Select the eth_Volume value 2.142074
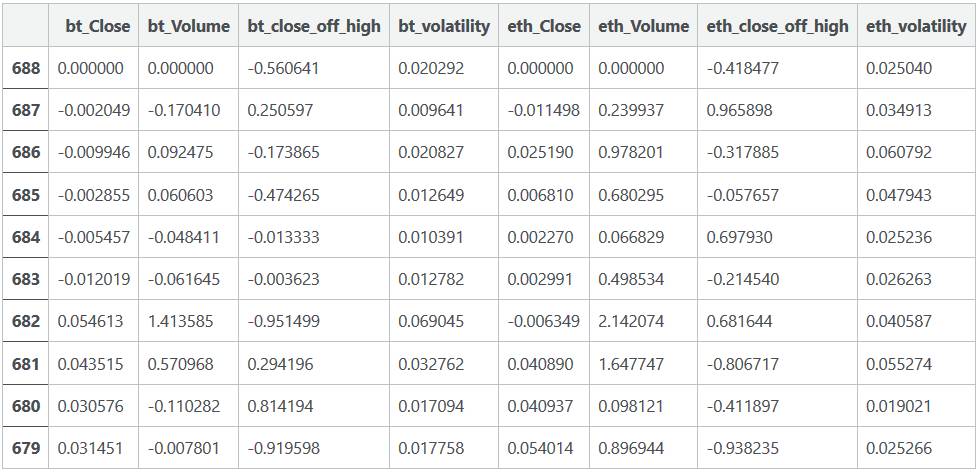Image resolution: width=979 pixels, height=473 pixels. [x=631, y=321]
